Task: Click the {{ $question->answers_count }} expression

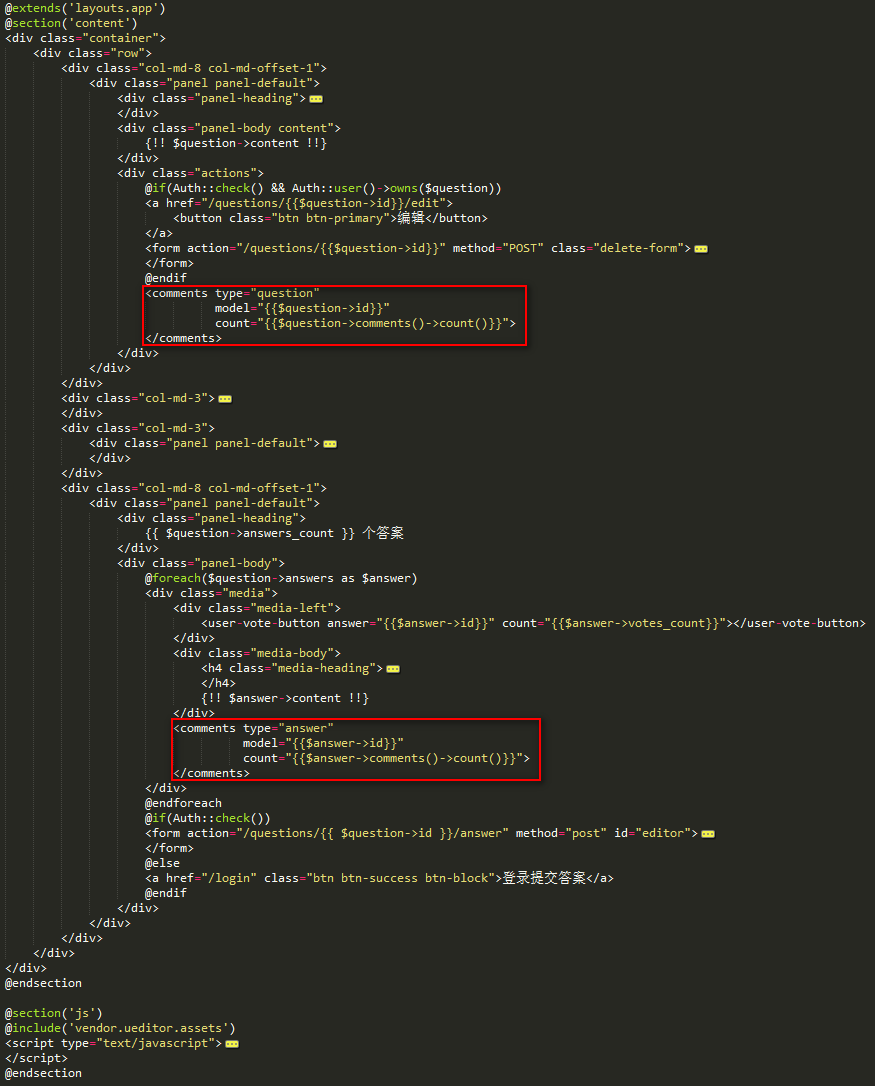Action: [250, 533]
